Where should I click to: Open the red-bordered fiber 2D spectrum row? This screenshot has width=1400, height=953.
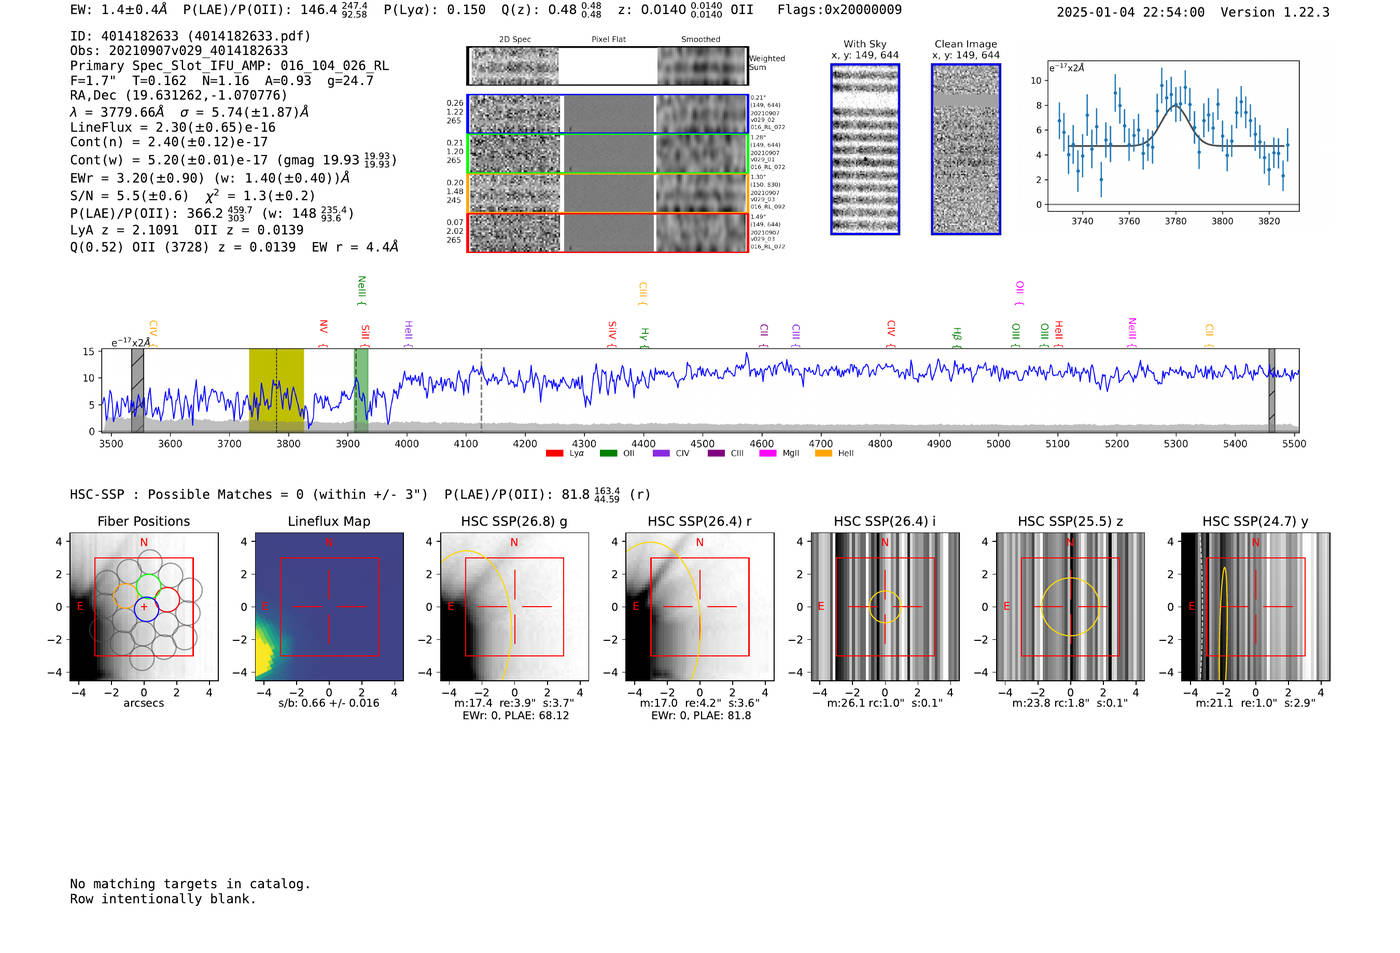pyautogui.click(x=607, y=232)
